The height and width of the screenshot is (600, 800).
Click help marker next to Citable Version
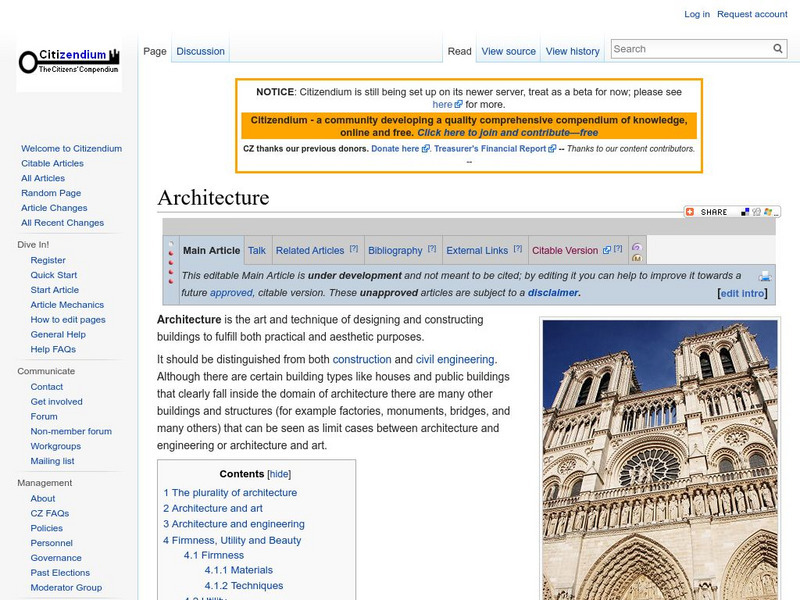pyautogui.click(x=617, y=249)
